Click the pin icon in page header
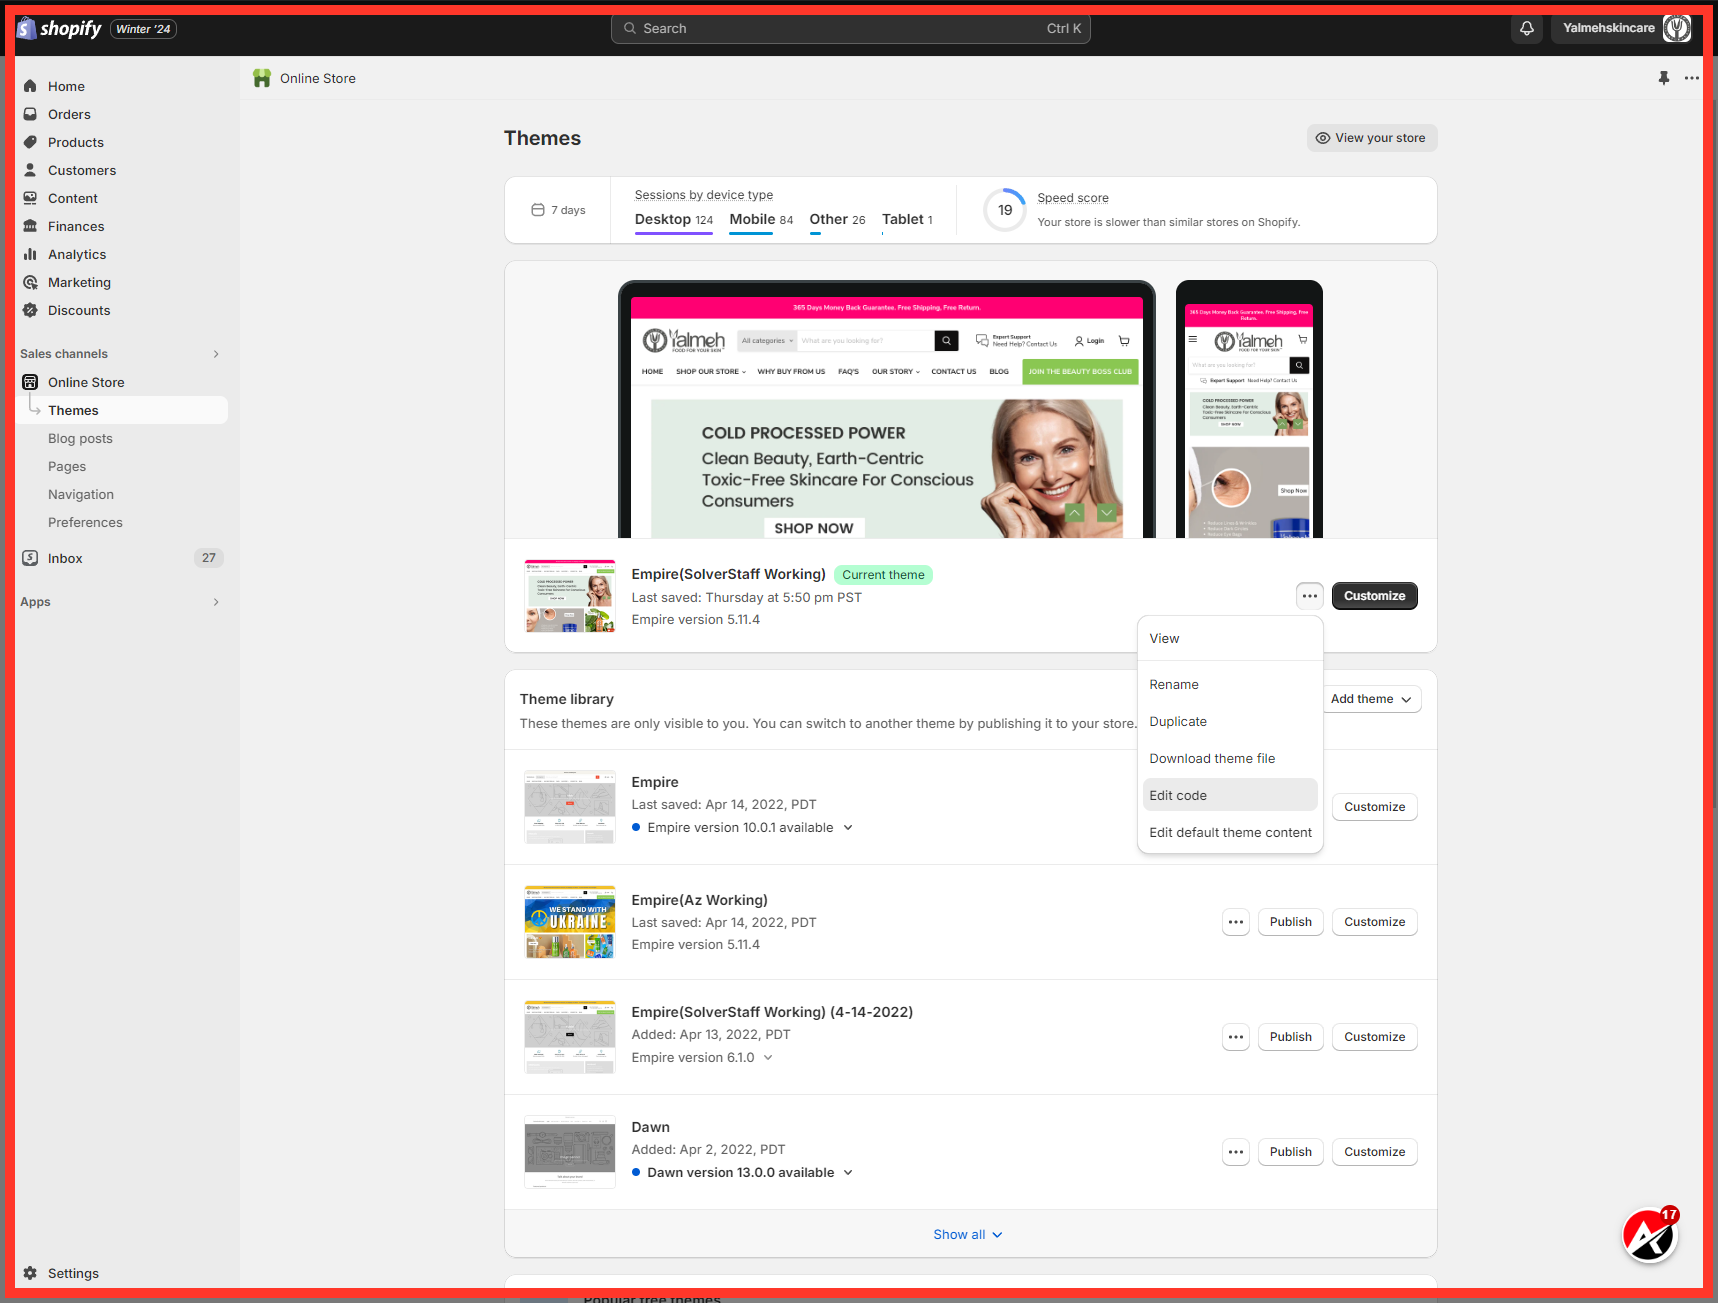 [1663, 78]
